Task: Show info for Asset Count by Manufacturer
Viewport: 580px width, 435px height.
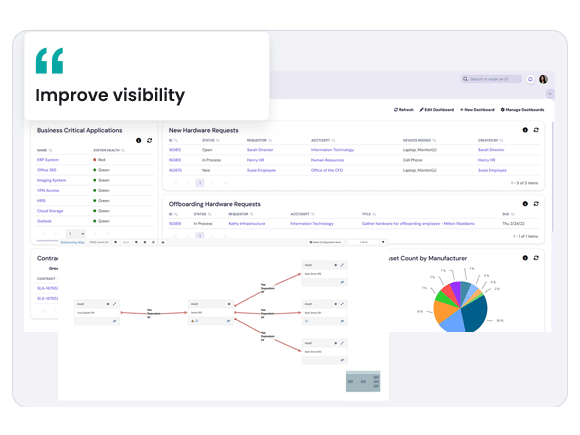Action: [525, 258]
